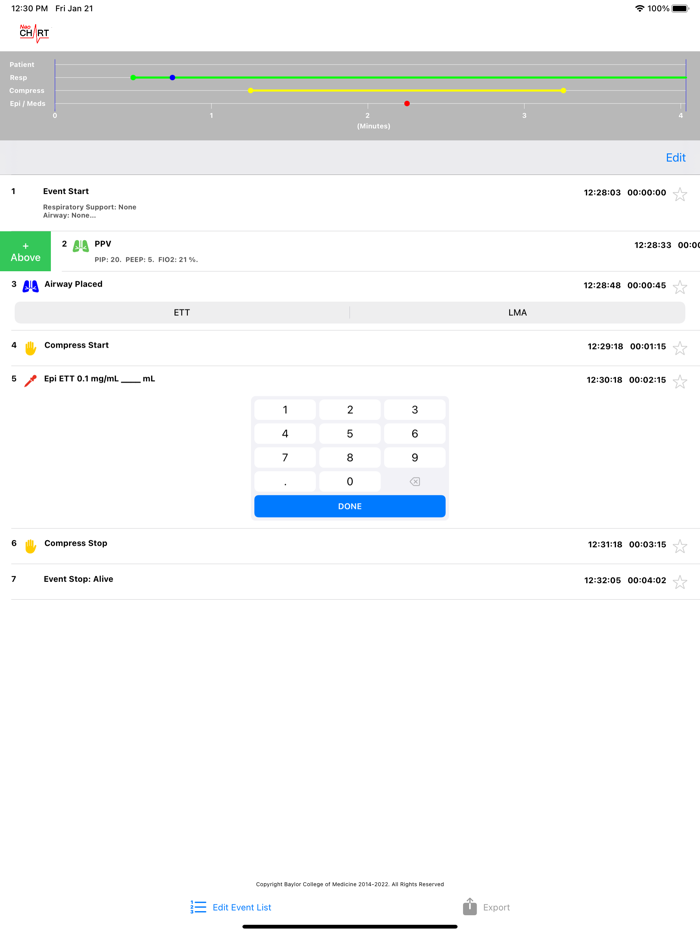Click the Epi mL blank dose field
The image size is (700, 934).
[130, 379]
